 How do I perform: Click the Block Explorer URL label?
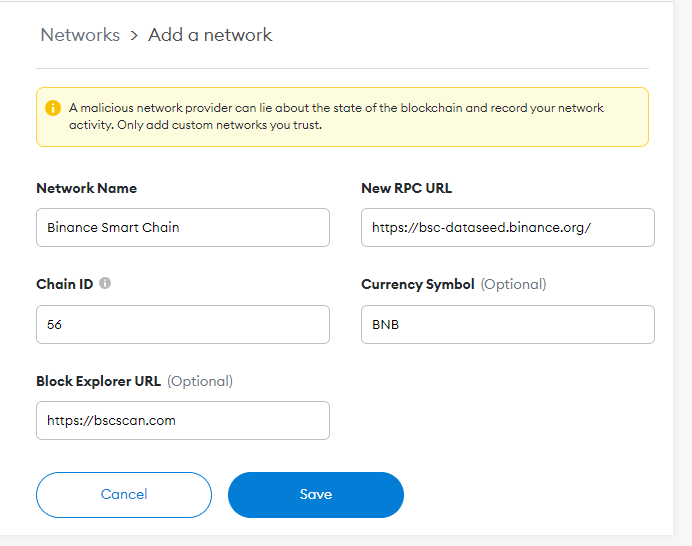click(98, 381)
